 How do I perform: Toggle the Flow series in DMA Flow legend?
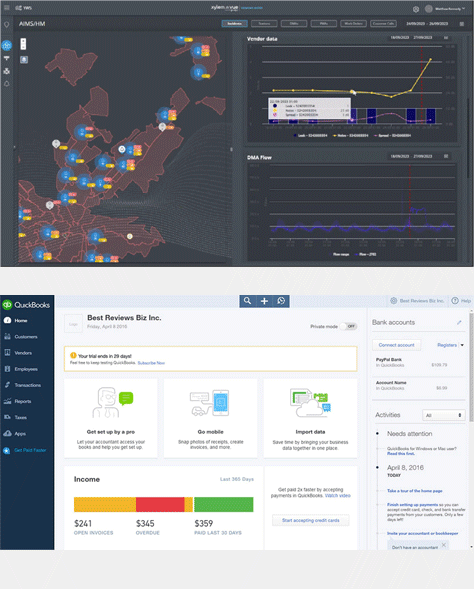click(365, 254)
